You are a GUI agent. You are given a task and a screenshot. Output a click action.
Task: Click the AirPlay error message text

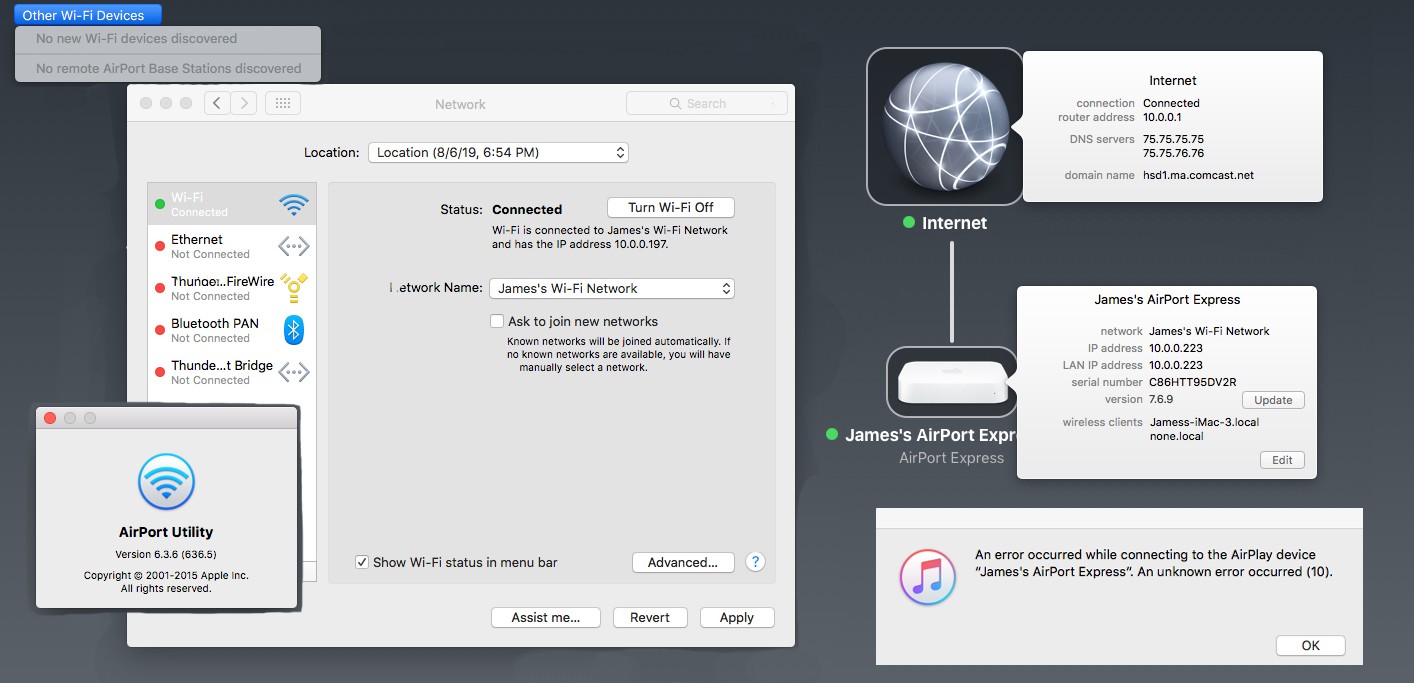pos(1154,564)
